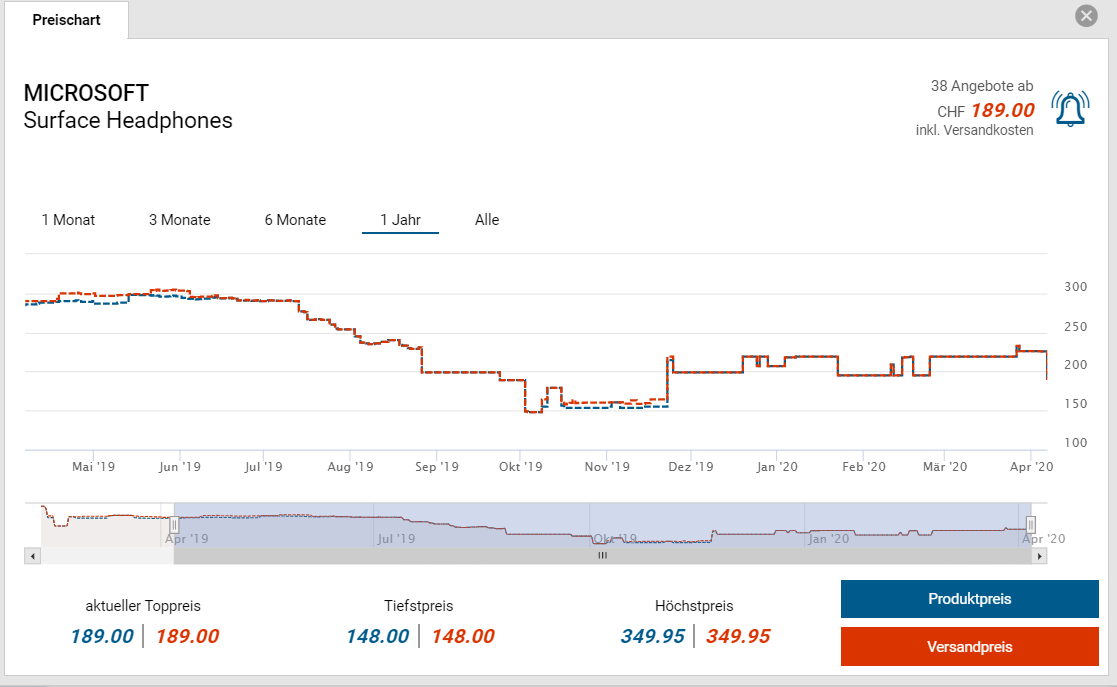The width and height of the screenshot is (1117, 687).
Task: Click the price alert bell icon
Action: [x=1069, y=109]
